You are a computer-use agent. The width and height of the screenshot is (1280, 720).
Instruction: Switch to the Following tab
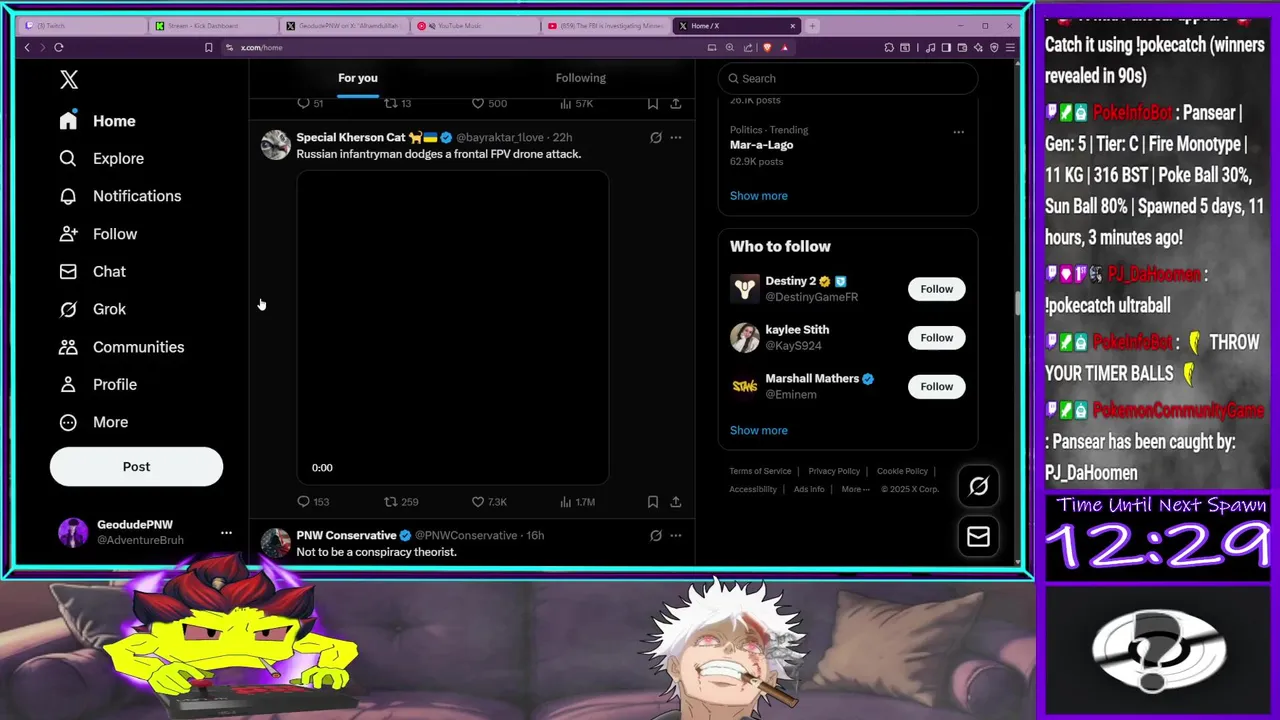point(581,78)
